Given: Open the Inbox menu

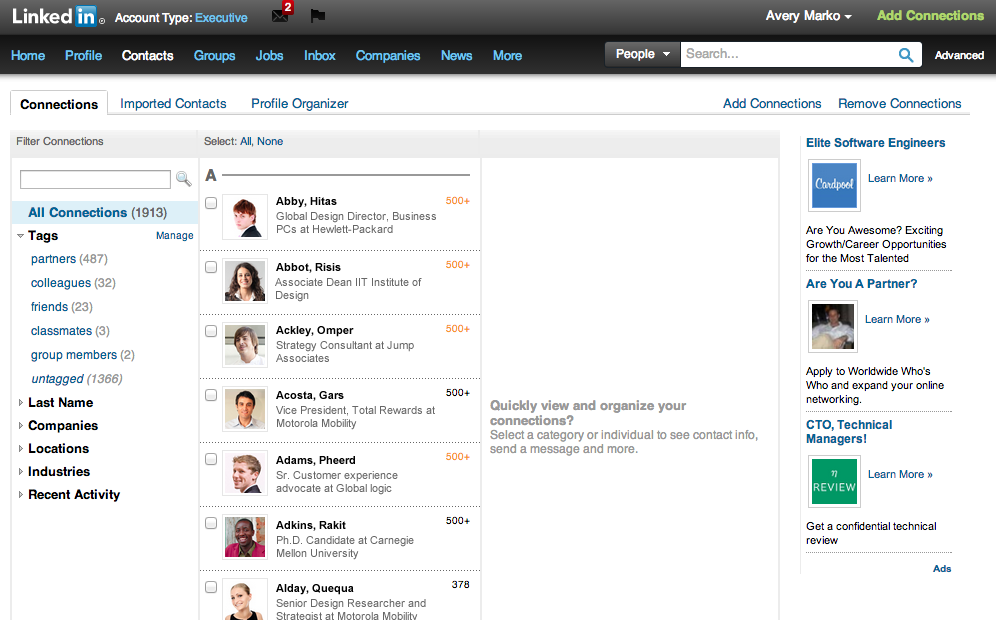Looking at the screenshot, I should [320, 55].
